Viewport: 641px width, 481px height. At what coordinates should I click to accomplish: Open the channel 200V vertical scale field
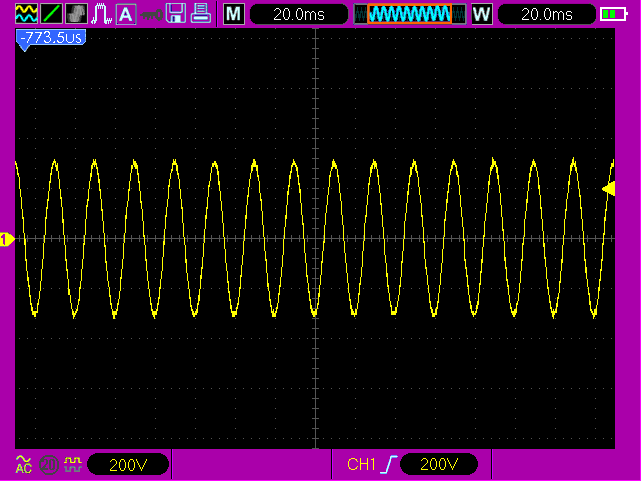[x=128, y=464]
